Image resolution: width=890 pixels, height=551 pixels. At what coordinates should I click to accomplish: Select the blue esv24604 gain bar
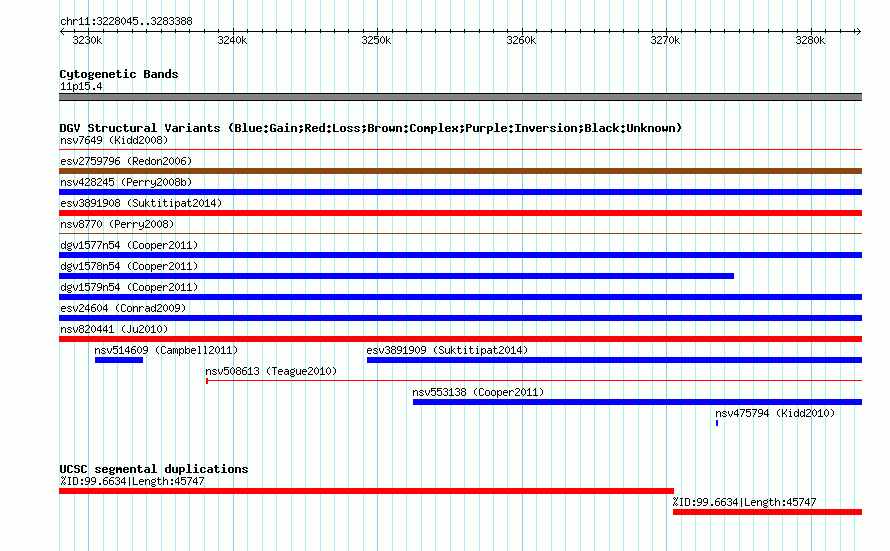point(460,318)
